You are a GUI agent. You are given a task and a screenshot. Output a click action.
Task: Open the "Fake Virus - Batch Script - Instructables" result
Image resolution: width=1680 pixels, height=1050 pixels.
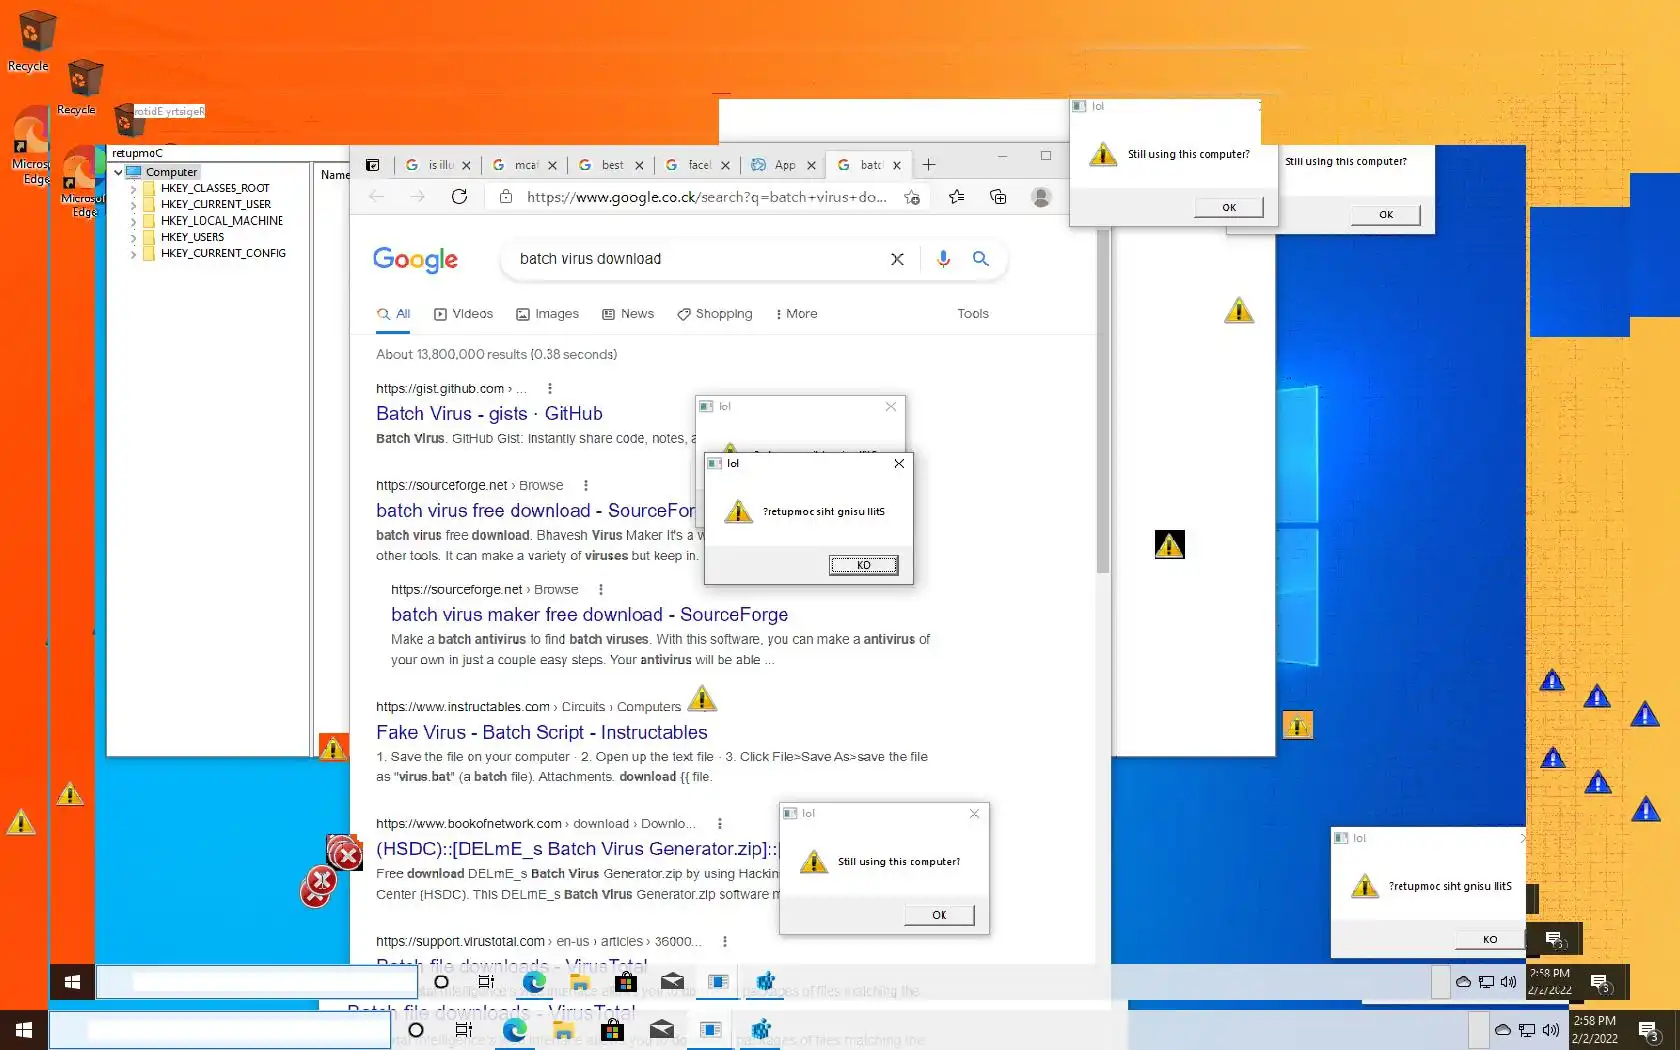click(x=541, y=733)
